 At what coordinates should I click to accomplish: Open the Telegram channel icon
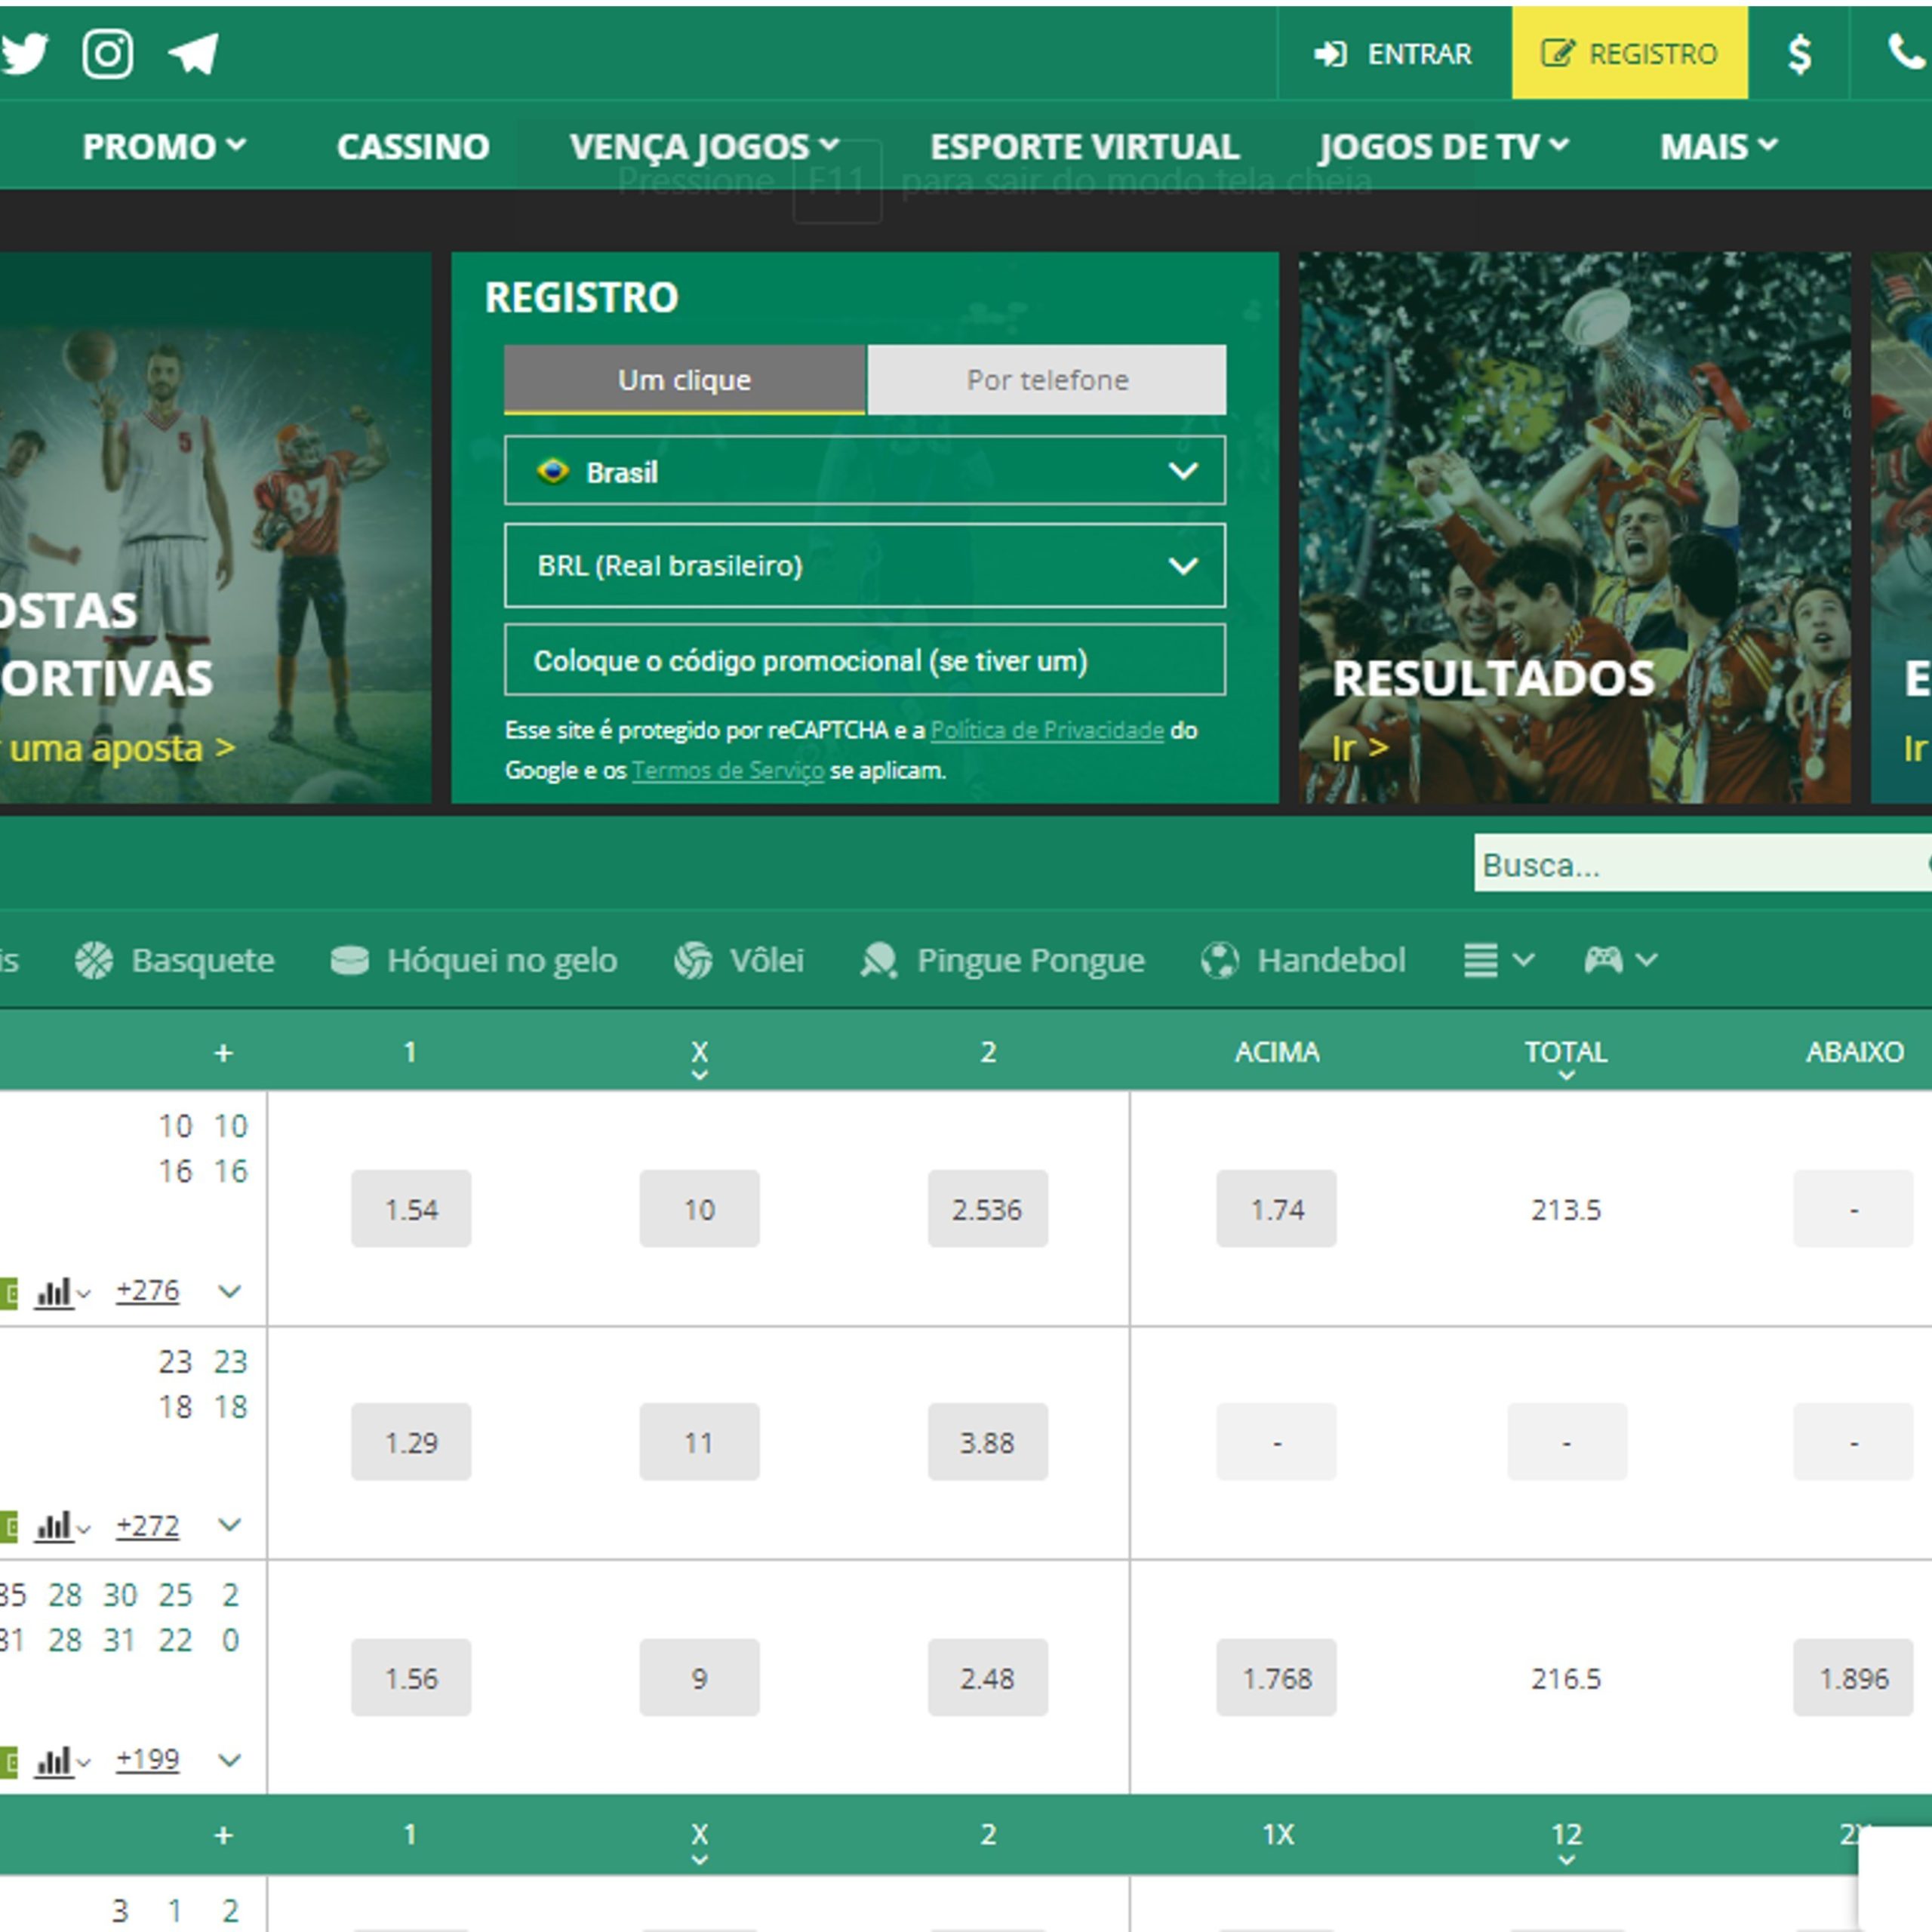tap(193, 53)
